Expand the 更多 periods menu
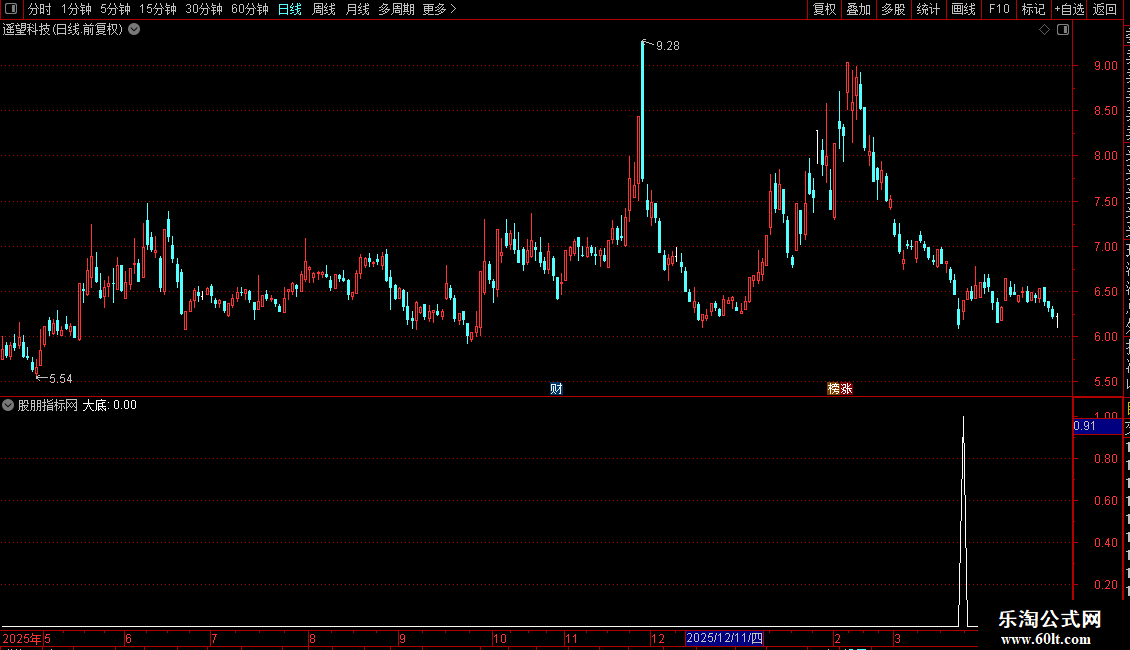1130x650 pixels. pos(440,9)
